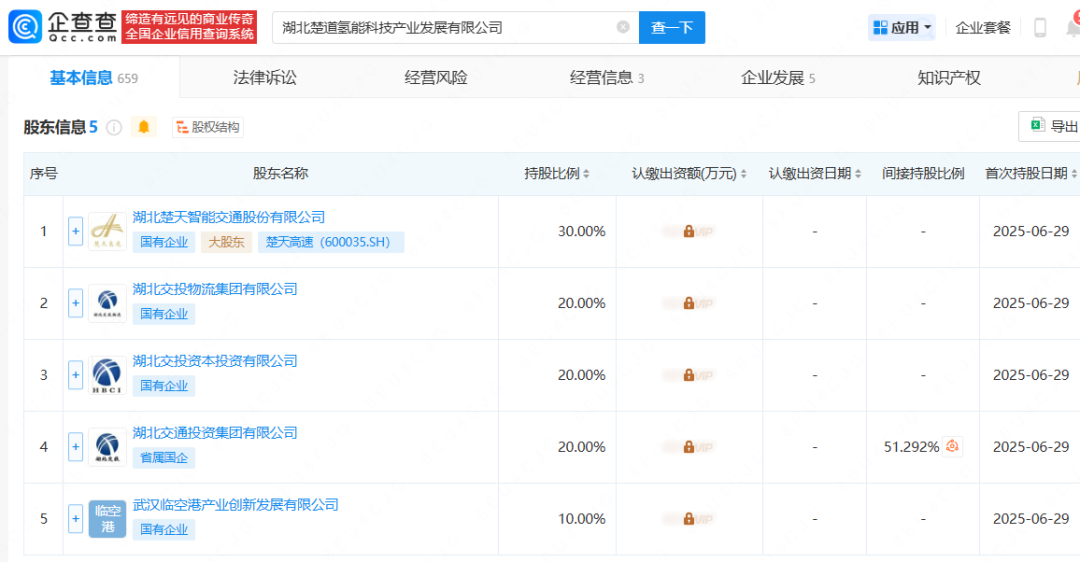Click 省属国企 tag under 湖北交通投资集团
1080x562 pixels.
point(164,457)
